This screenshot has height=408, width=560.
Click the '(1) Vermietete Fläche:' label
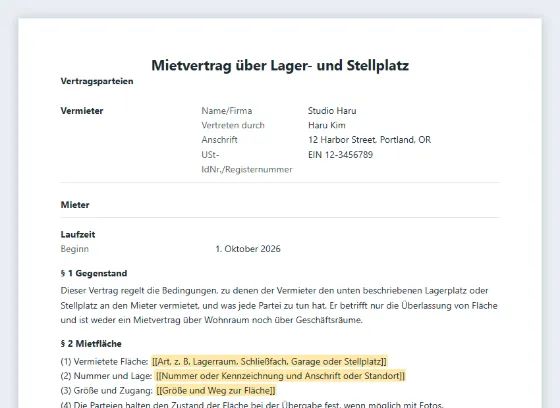(x=104, y=362)
